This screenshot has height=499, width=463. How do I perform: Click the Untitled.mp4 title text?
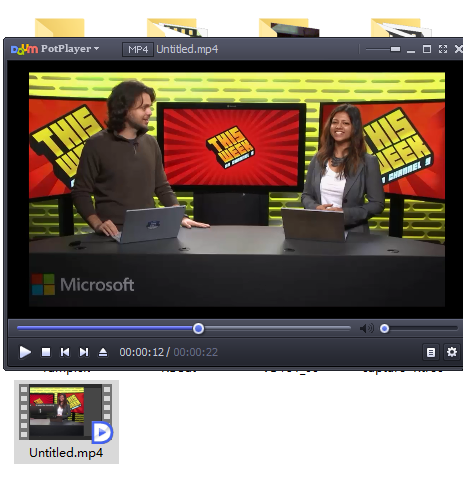[x=187, y=49]
